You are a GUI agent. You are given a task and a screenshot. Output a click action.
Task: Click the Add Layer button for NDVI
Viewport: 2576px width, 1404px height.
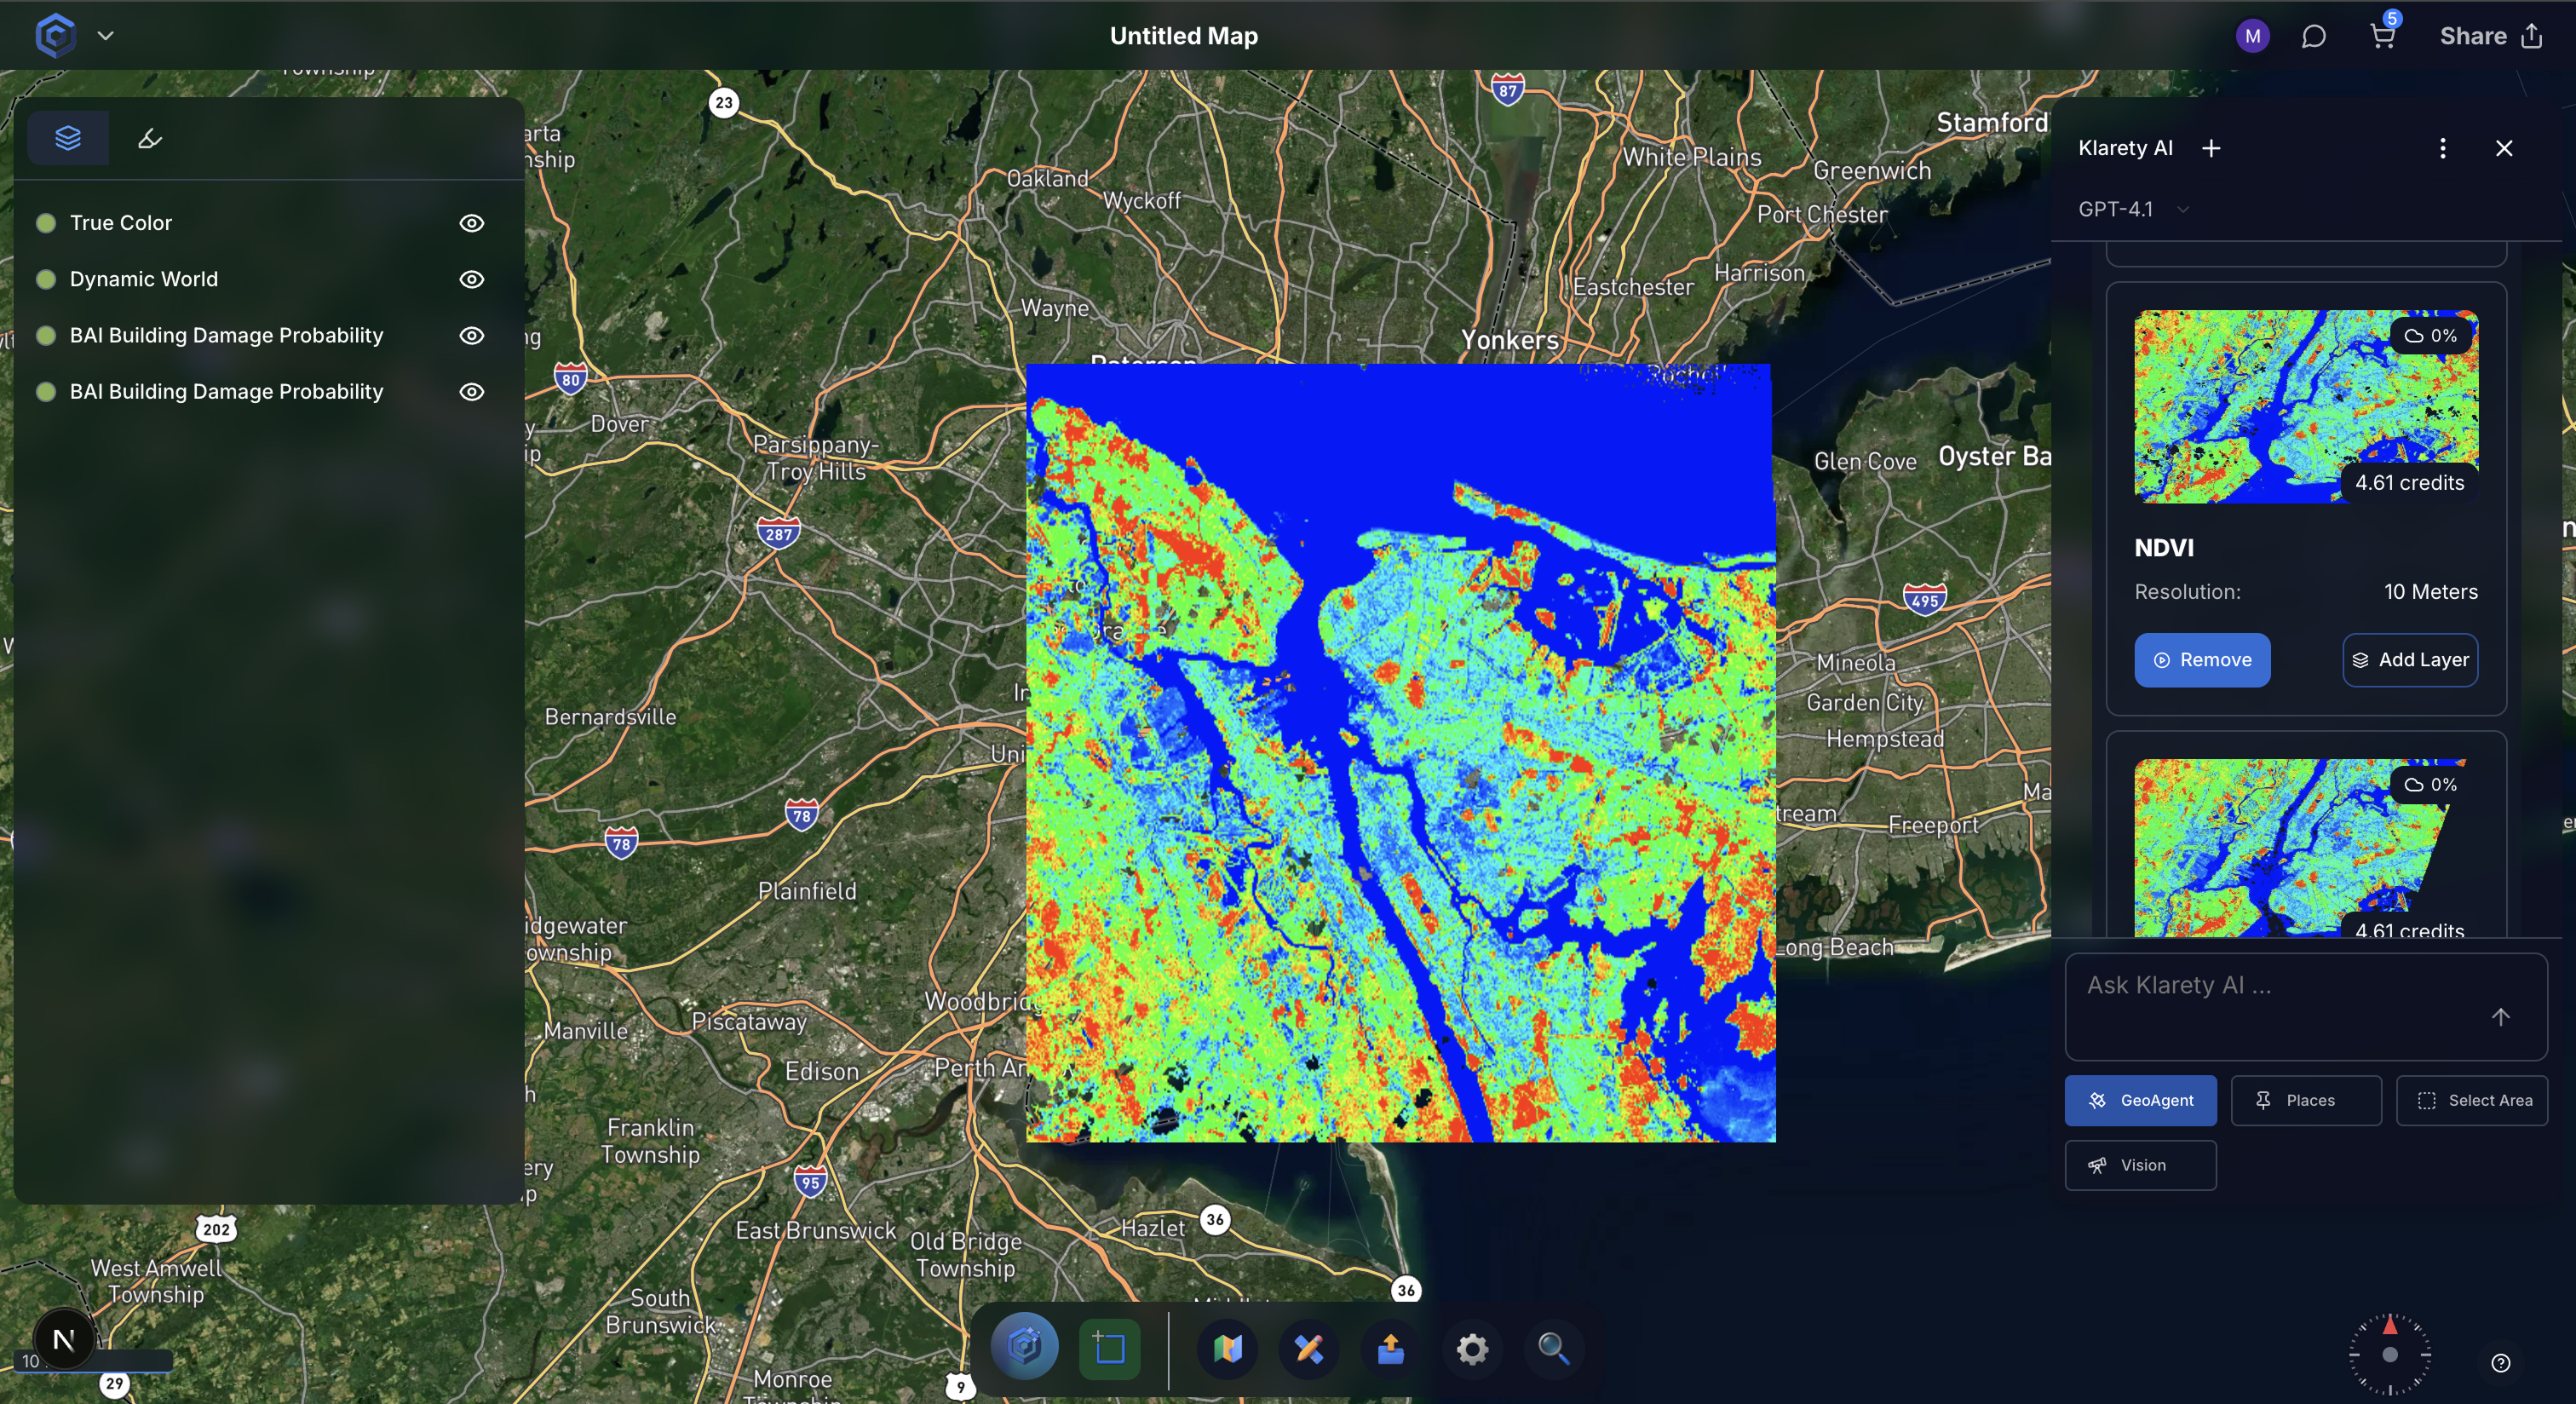tap(2409, 660)
